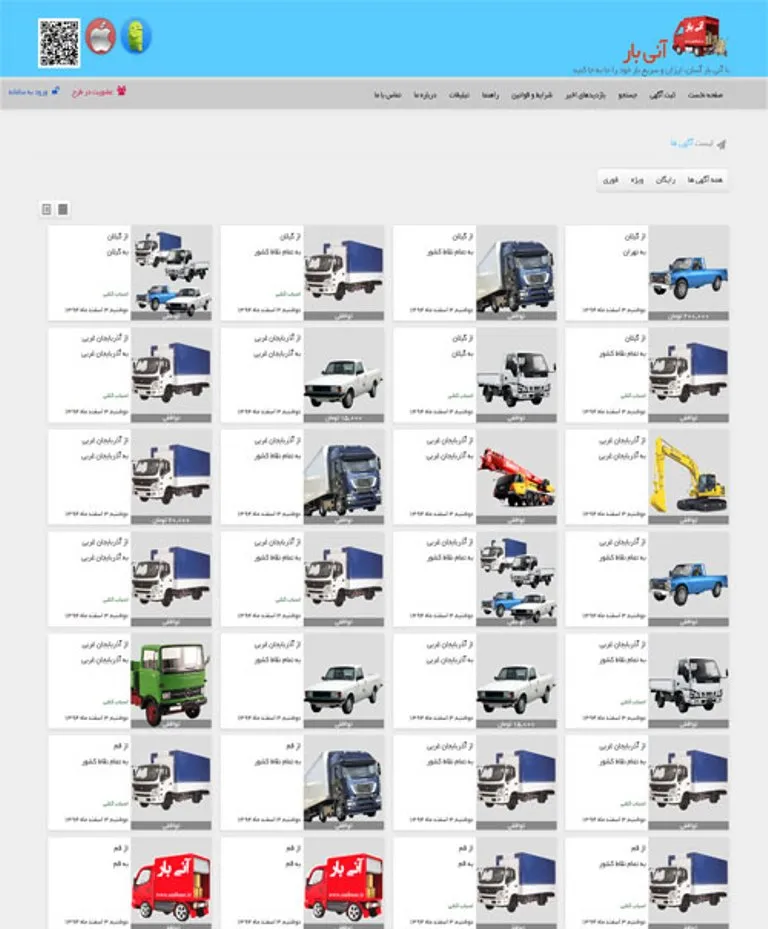Select the 'رایگان' filter tab
Viewport: 768px width, 929px height.
tap(666, 180)
